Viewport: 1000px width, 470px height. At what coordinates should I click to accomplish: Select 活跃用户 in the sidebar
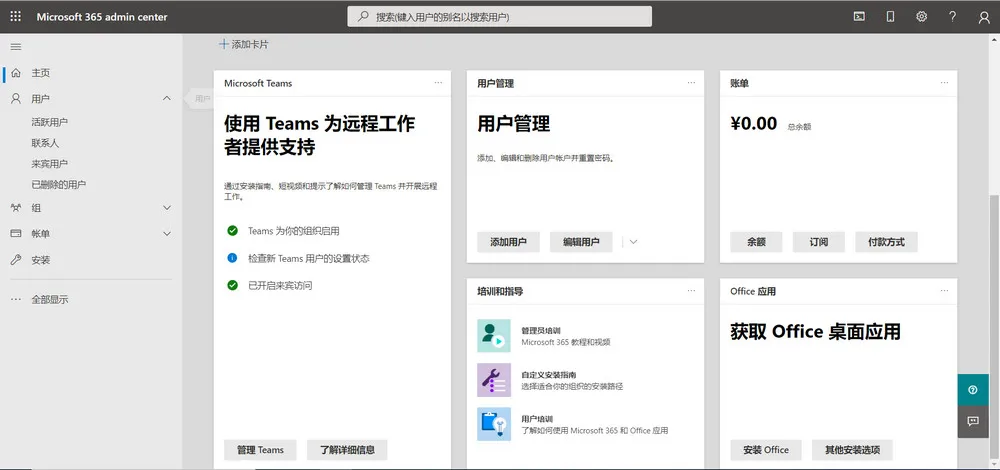coord(50,122)
